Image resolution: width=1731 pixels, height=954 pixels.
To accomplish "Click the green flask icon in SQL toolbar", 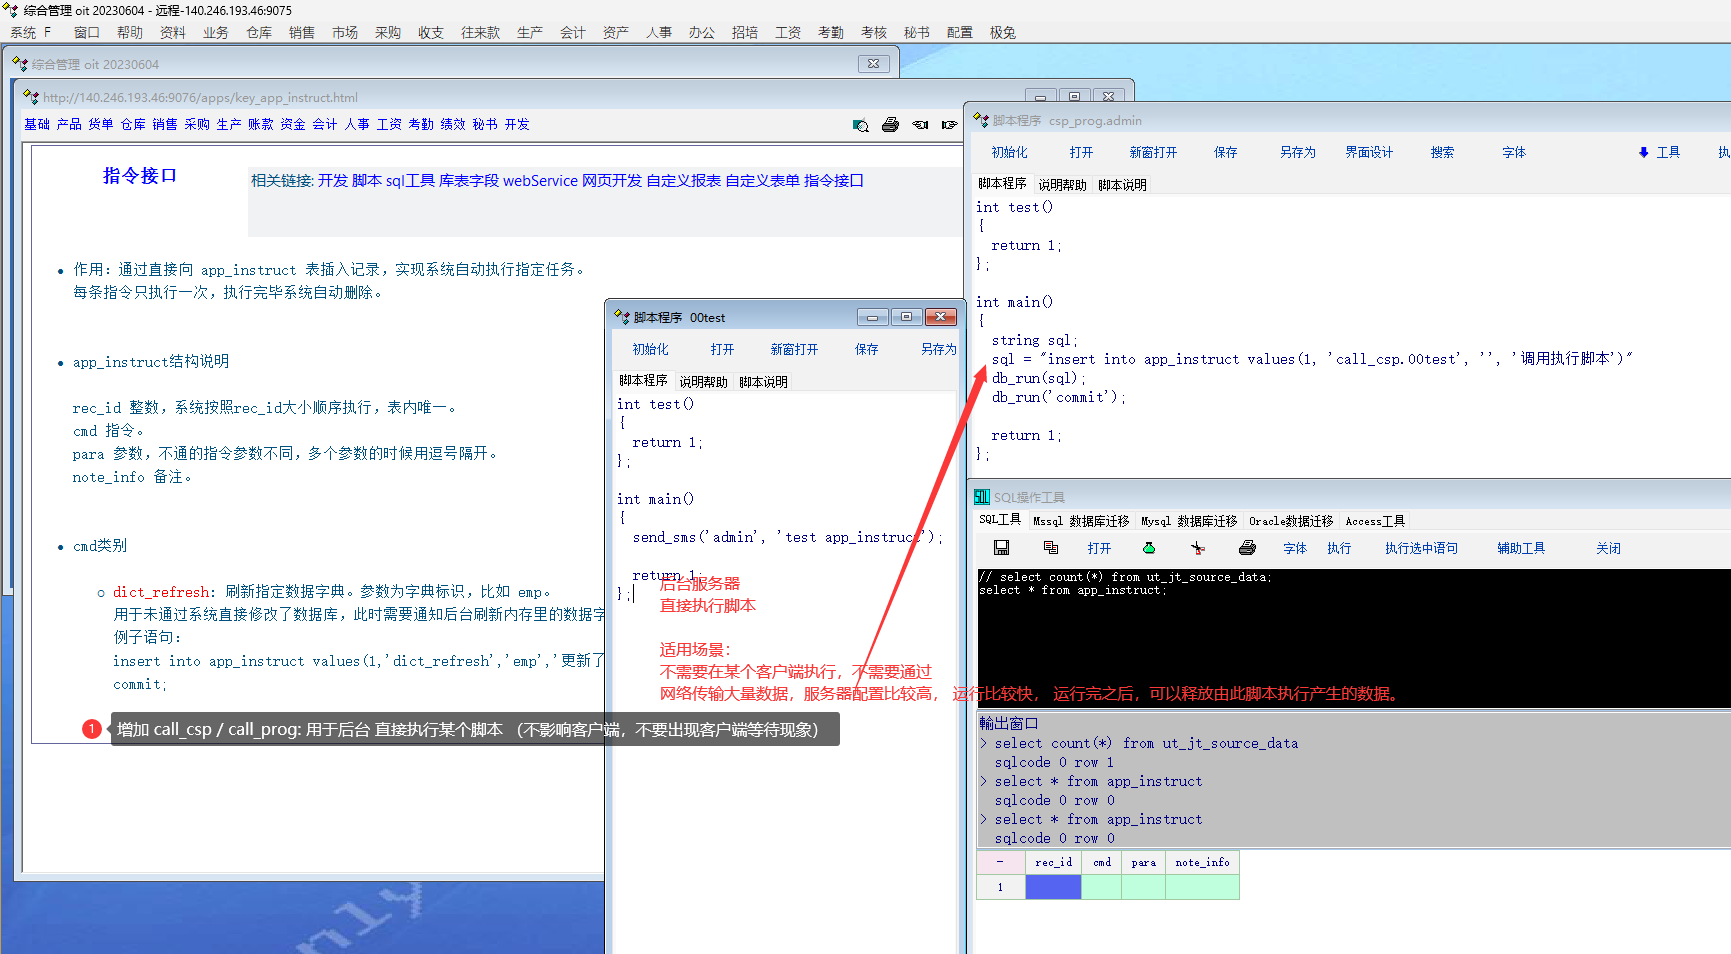I will (1149, 548).
